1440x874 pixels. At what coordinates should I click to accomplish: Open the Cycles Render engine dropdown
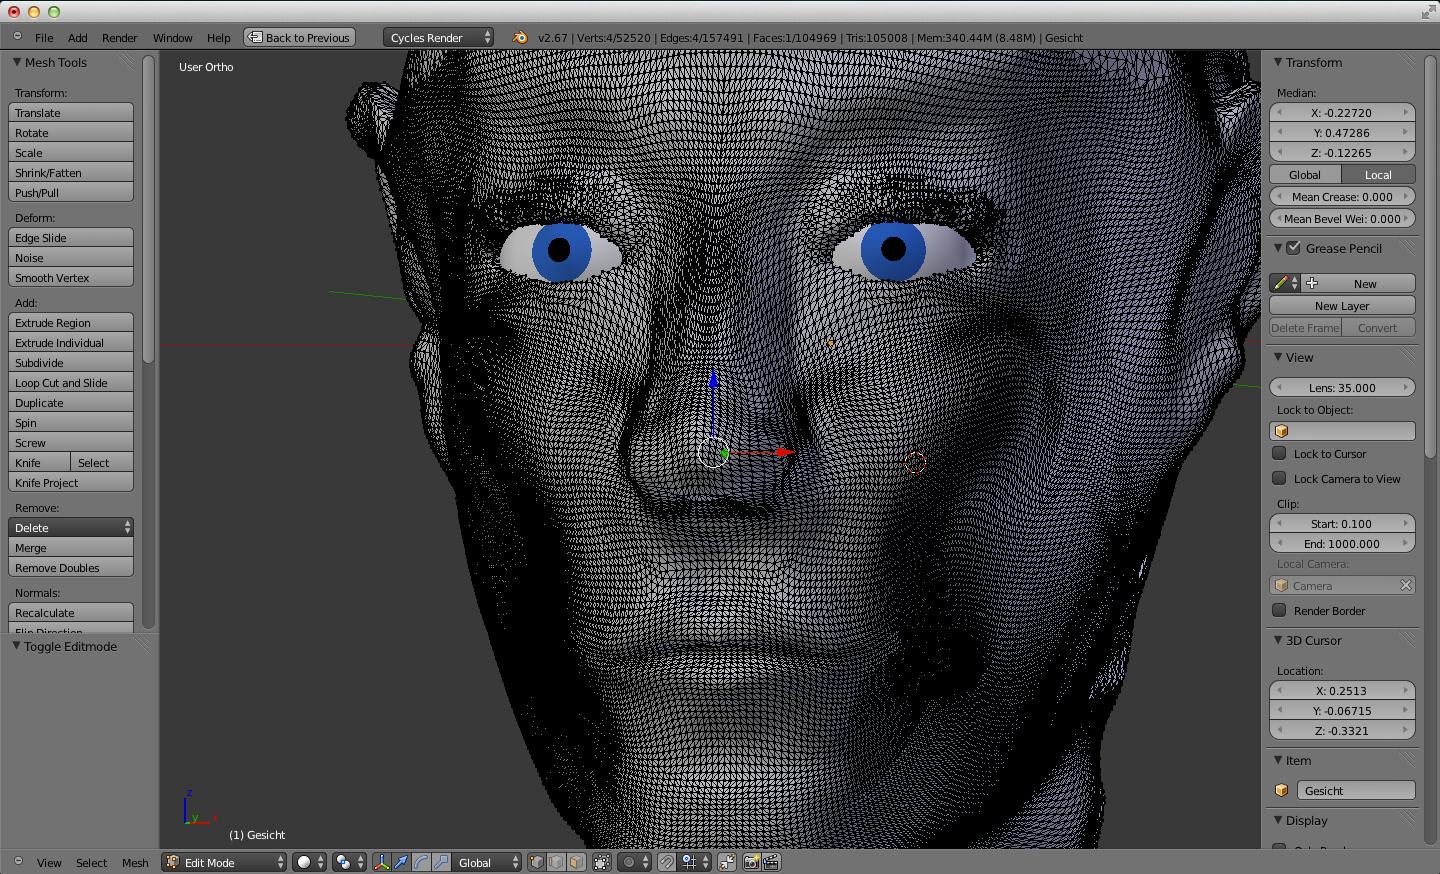pos(438,38)
